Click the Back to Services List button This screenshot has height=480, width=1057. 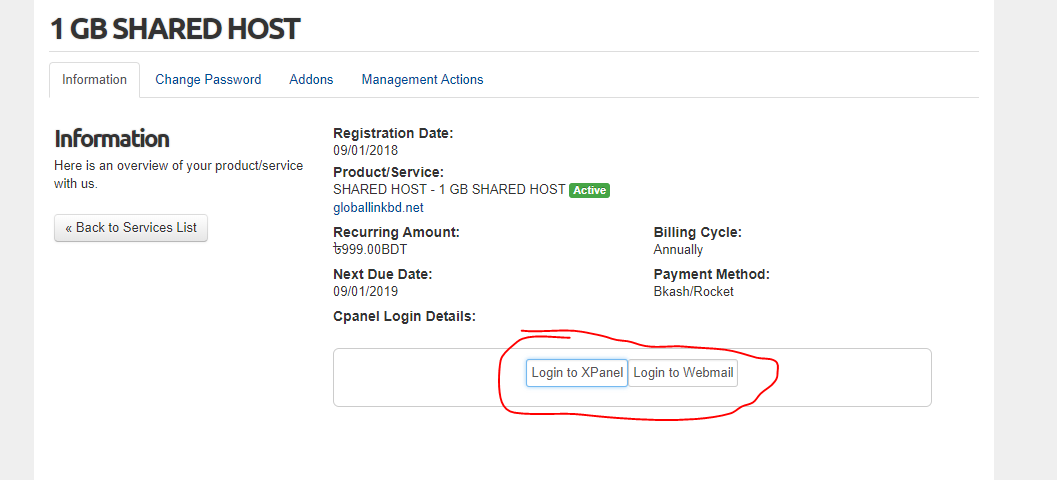click(x=131, y=228)
